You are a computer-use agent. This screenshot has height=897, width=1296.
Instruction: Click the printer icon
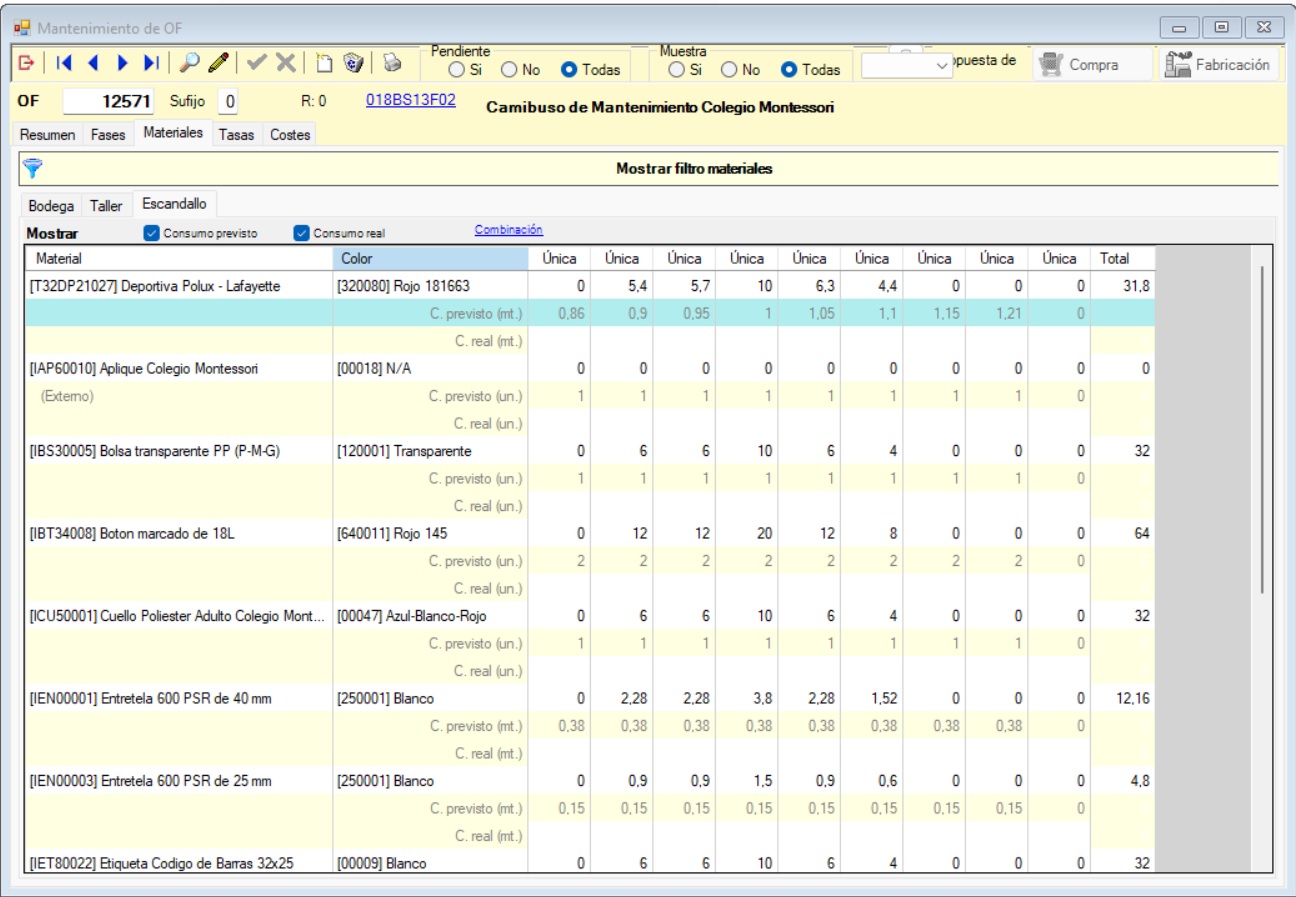(393, 64)
